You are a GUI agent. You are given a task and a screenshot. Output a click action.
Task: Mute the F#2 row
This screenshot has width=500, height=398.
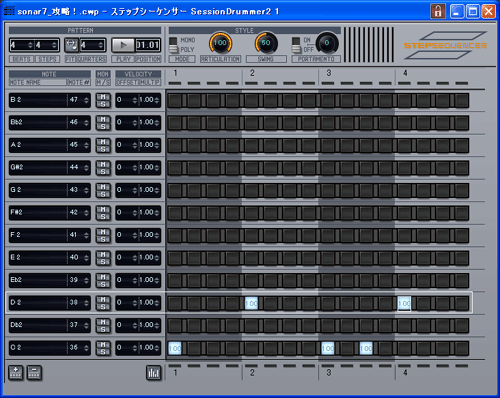click(103, 209)
